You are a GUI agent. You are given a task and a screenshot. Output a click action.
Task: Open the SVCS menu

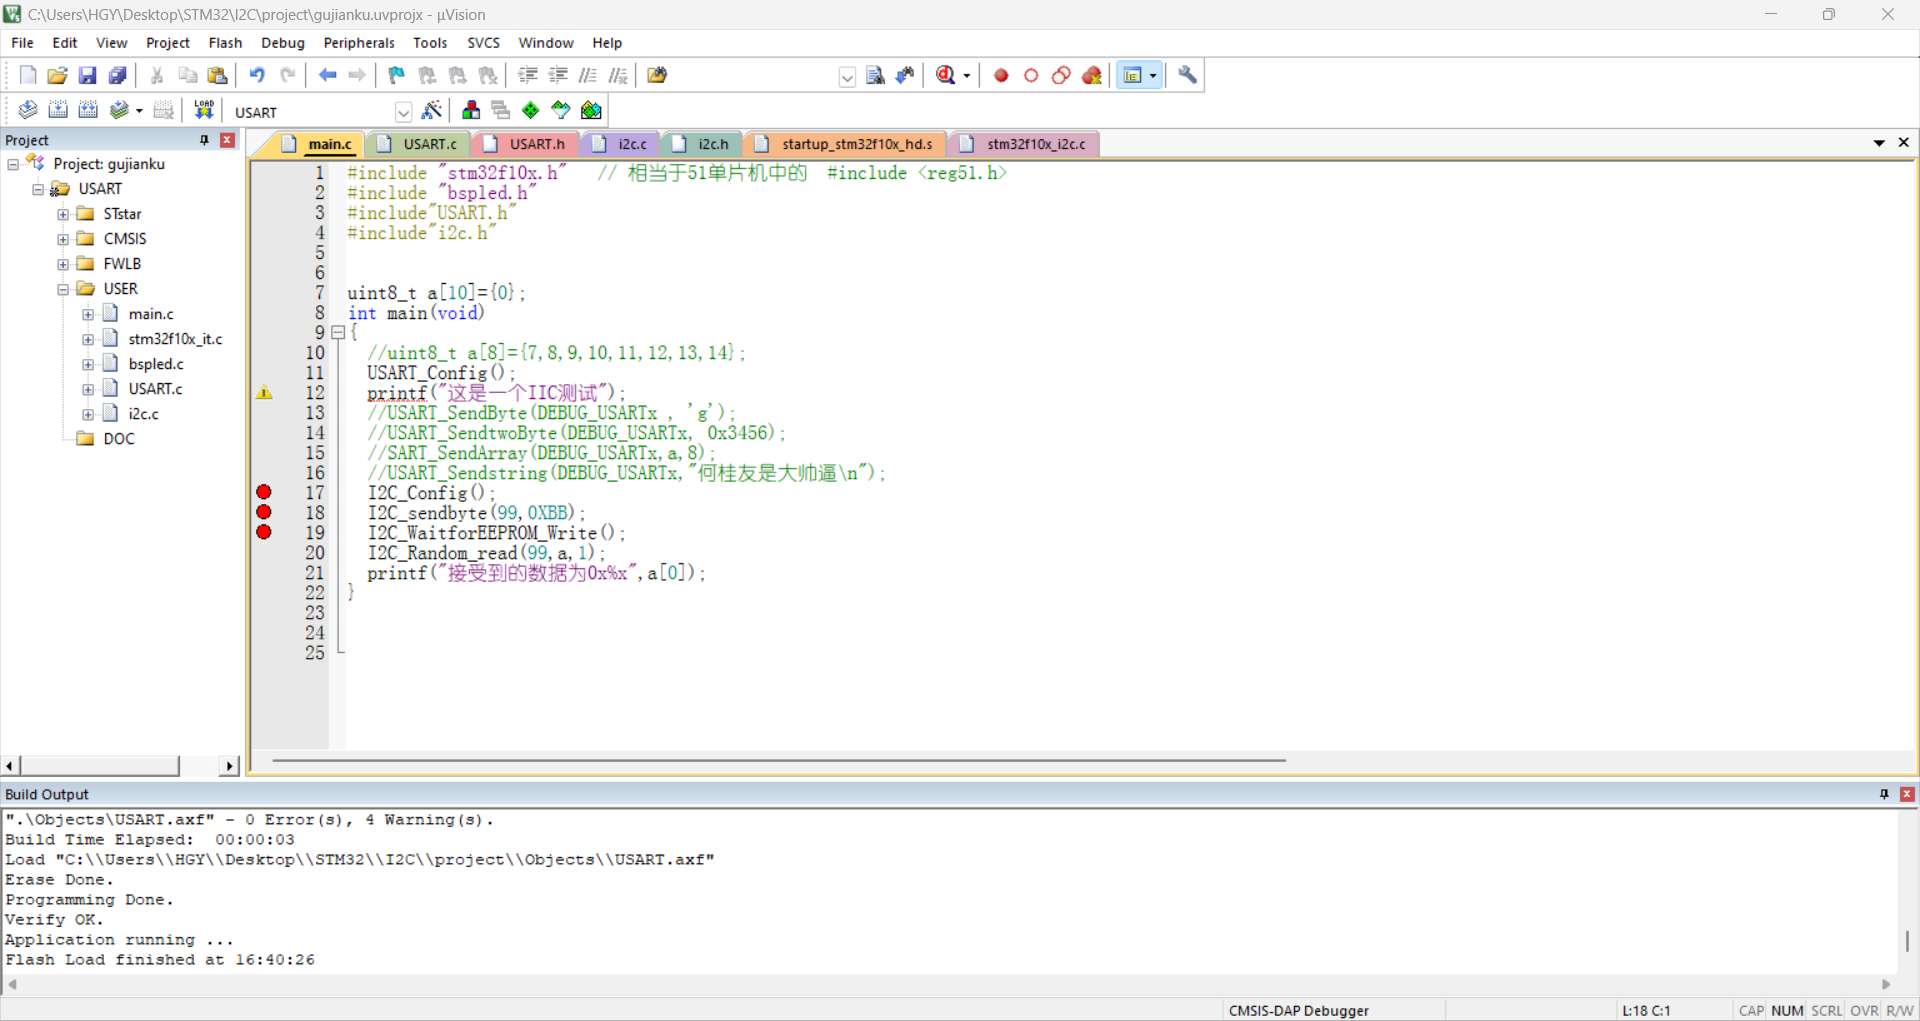(483, 43)
